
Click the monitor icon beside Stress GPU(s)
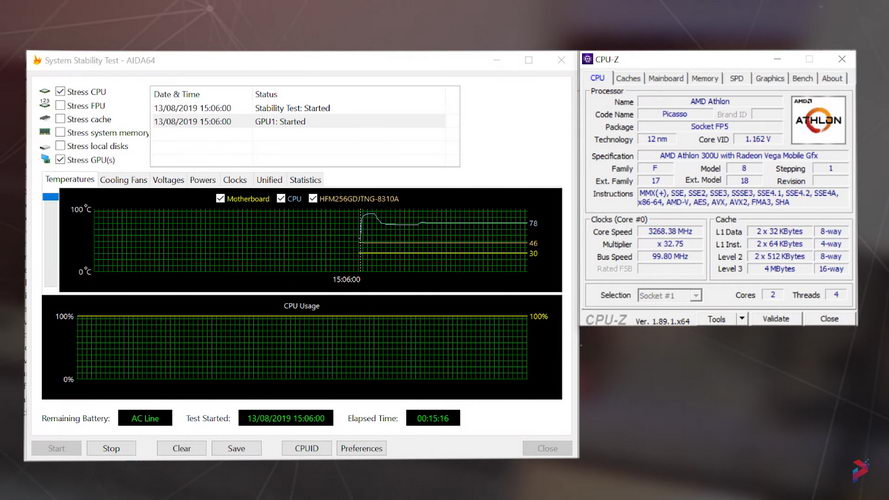coord(45,159)
